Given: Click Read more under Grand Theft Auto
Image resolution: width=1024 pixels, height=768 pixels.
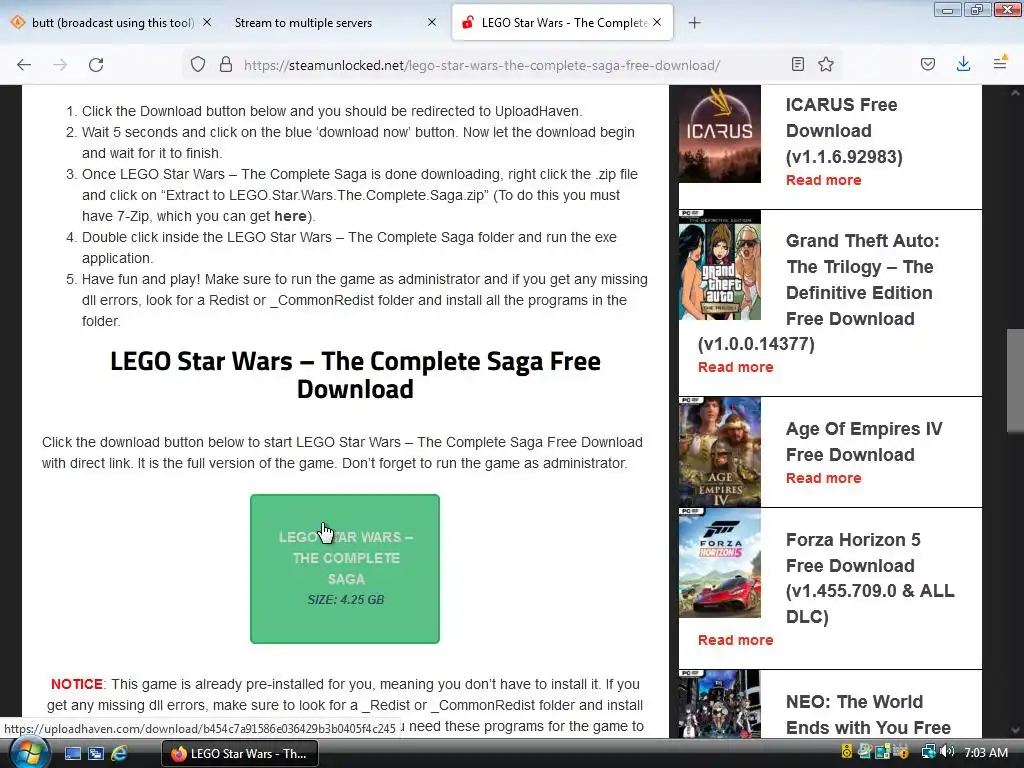Looking at the screenshot, I should [x=735, y=367].
